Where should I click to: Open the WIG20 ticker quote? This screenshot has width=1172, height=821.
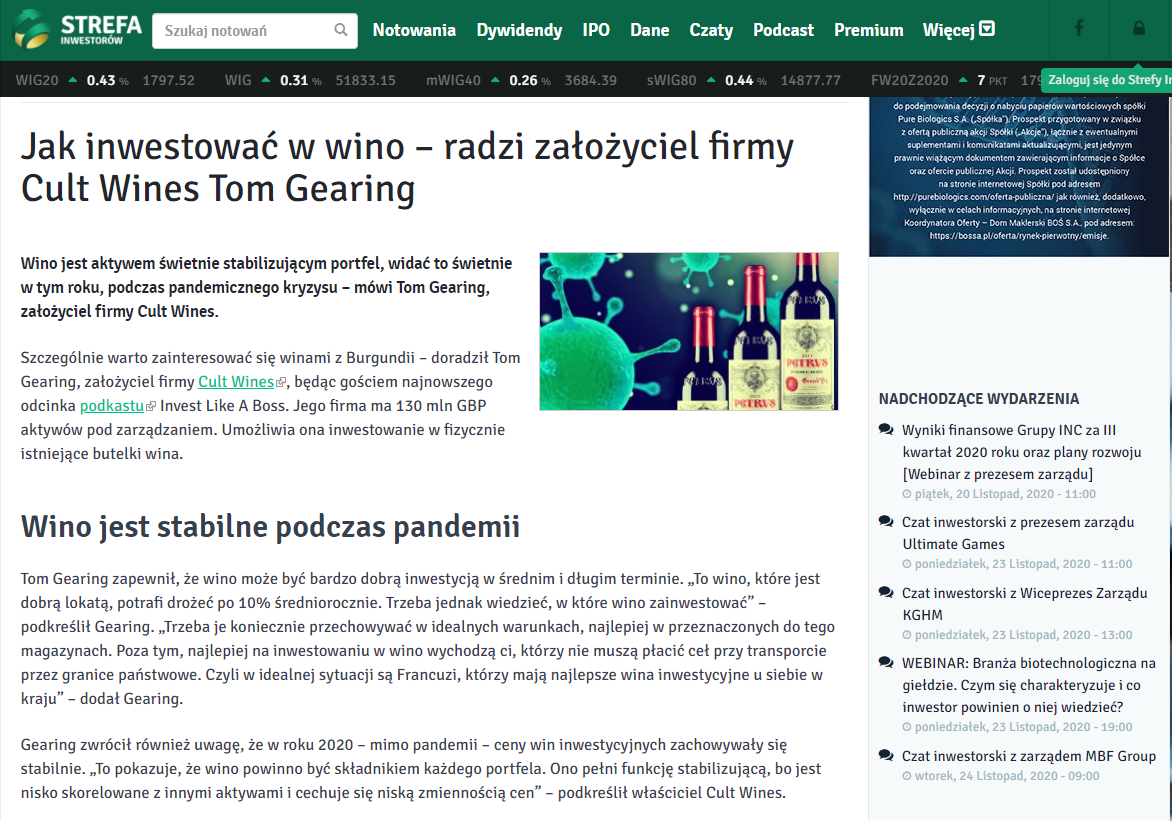point(105,80)
